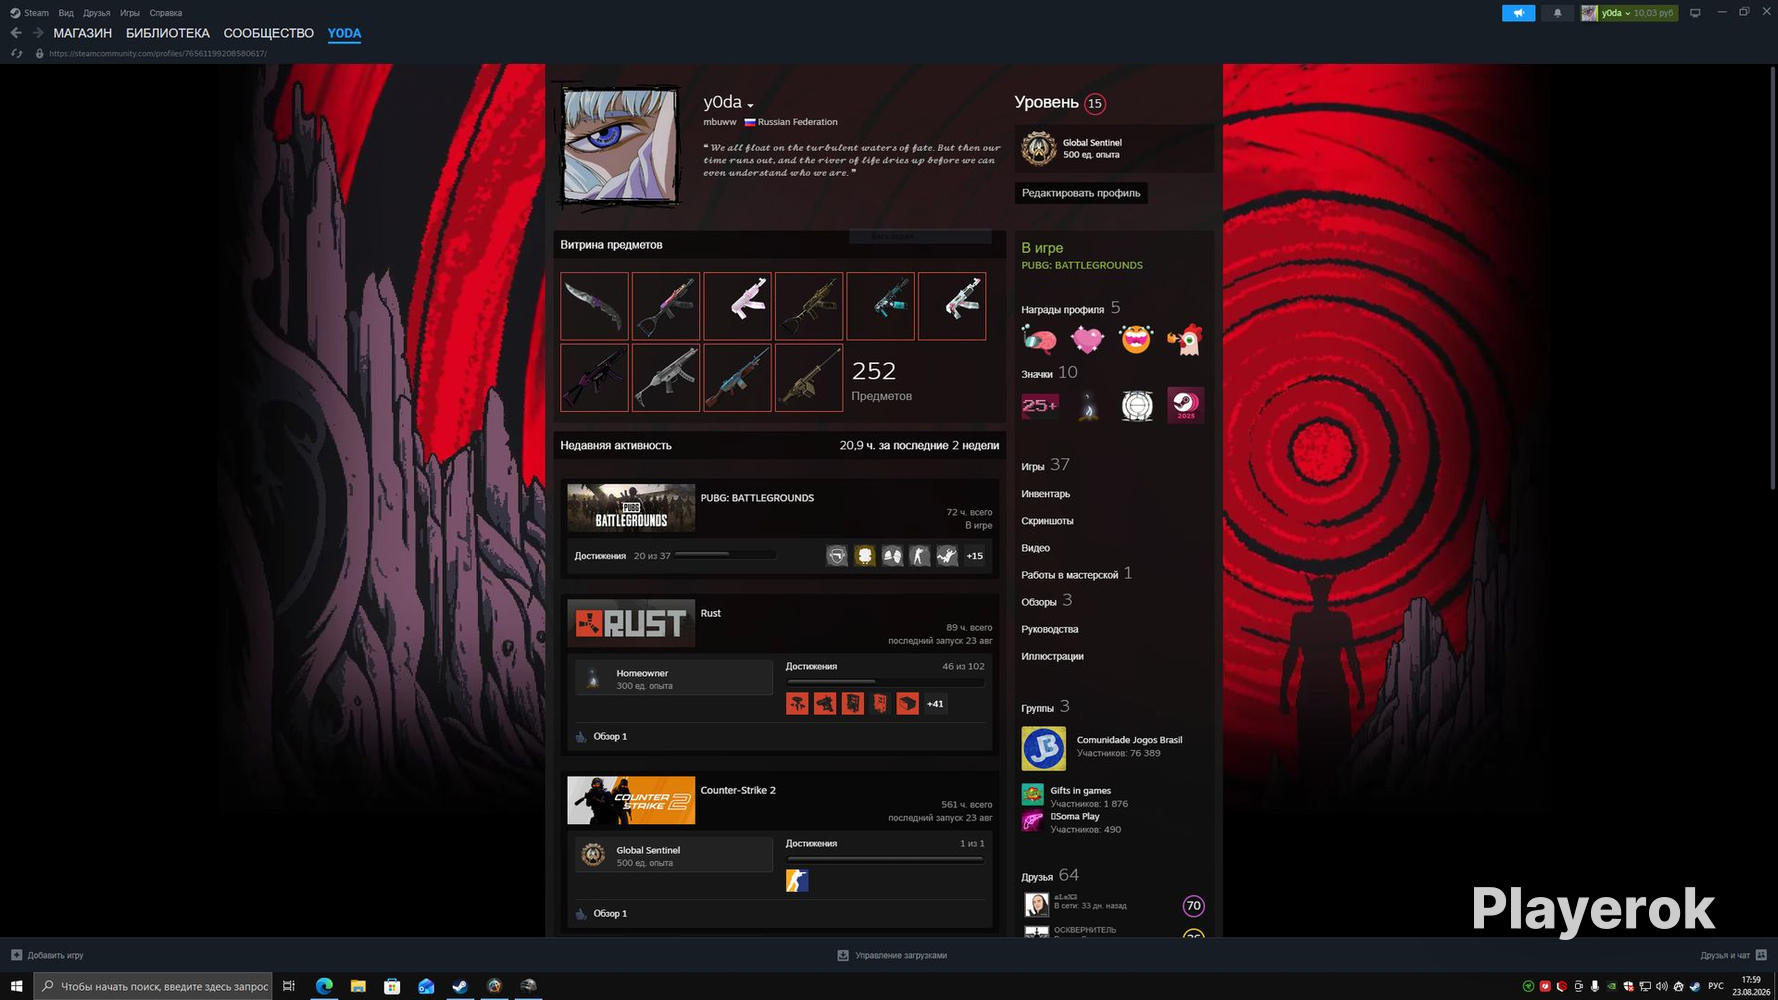This screenshot has width=1778, height=1000.
Task: Show the +41 more Rust achievements
Action: [x=935, y=704]
